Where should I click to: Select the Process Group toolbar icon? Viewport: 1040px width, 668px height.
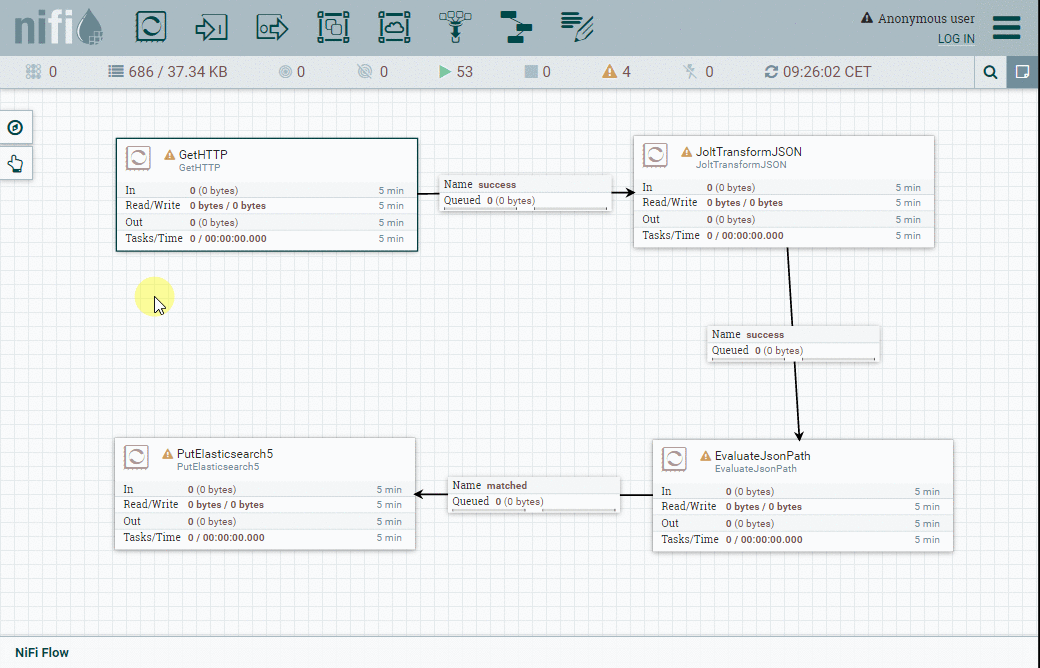pos(333,27)
